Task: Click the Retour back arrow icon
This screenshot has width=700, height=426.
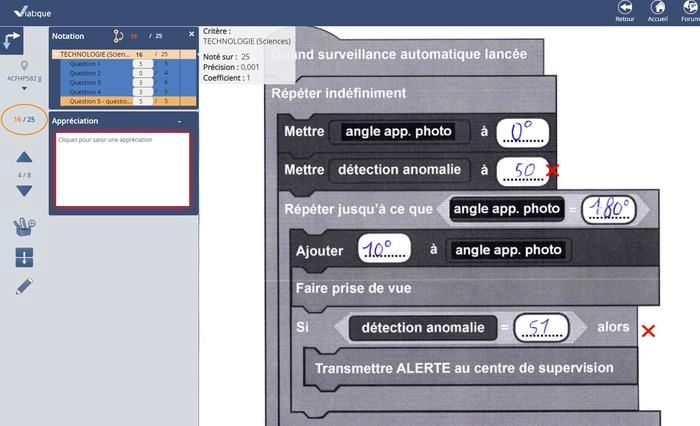Action: coord(625,8)
